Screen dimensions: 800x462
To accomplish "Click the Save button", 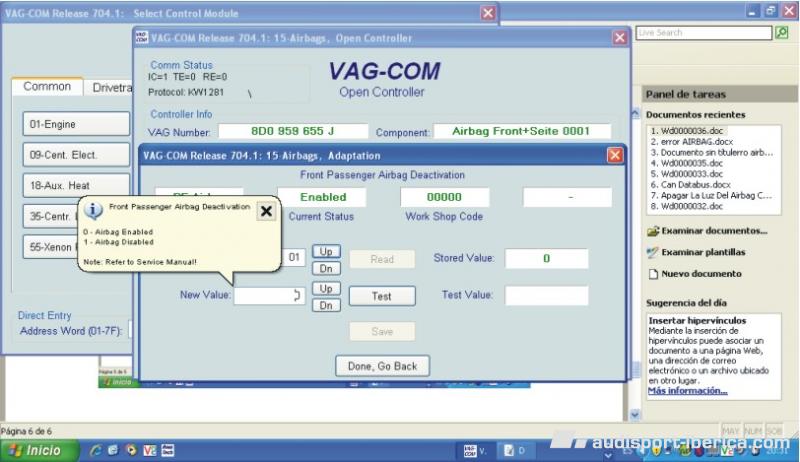I will pos(382,331).
